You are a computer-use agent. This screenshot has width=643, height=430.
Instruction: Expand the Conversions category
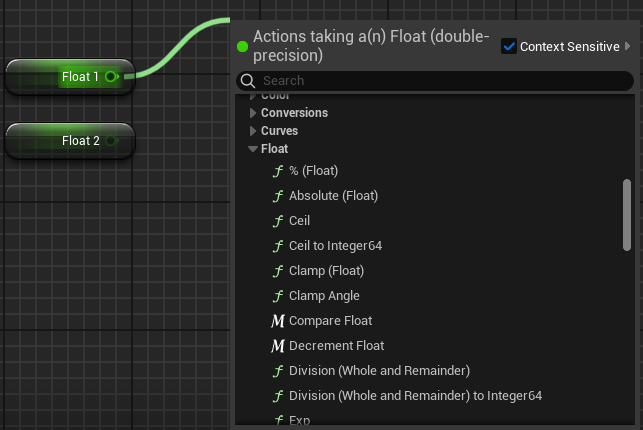[x=253, y=113]
